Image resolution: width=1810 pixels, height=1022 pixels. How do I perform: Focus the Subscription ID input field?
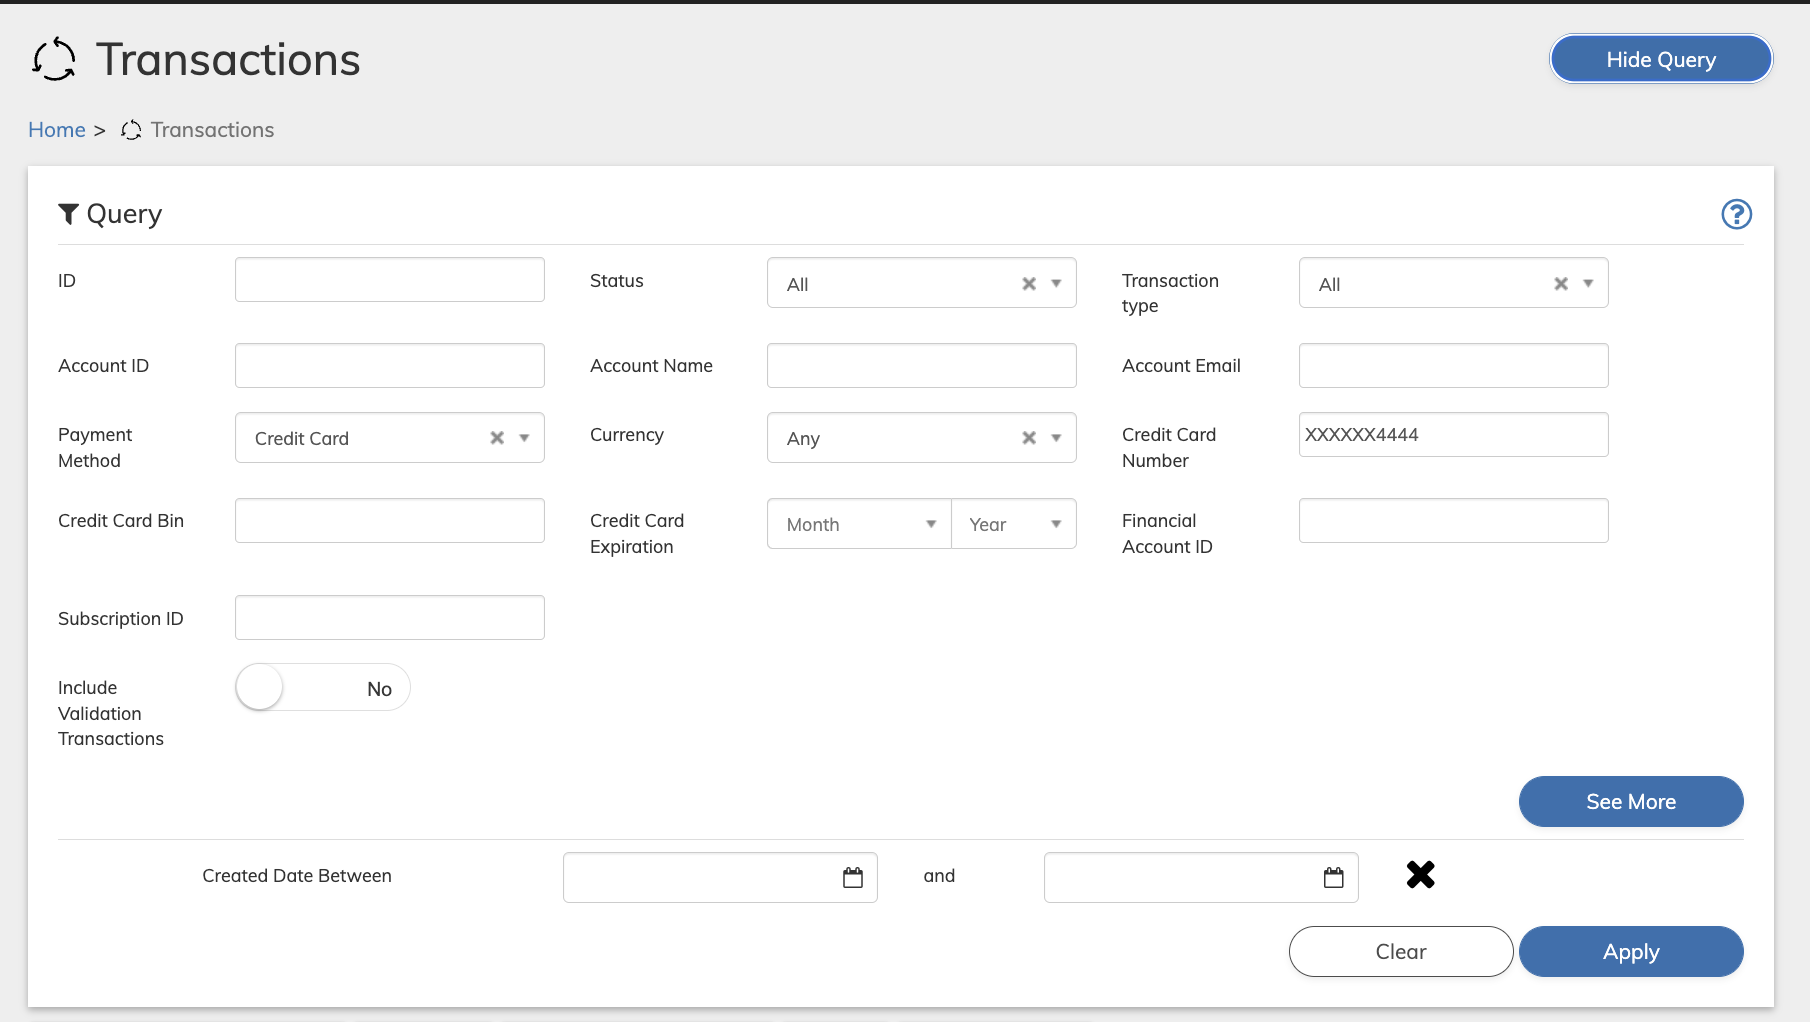pos(390,618)
